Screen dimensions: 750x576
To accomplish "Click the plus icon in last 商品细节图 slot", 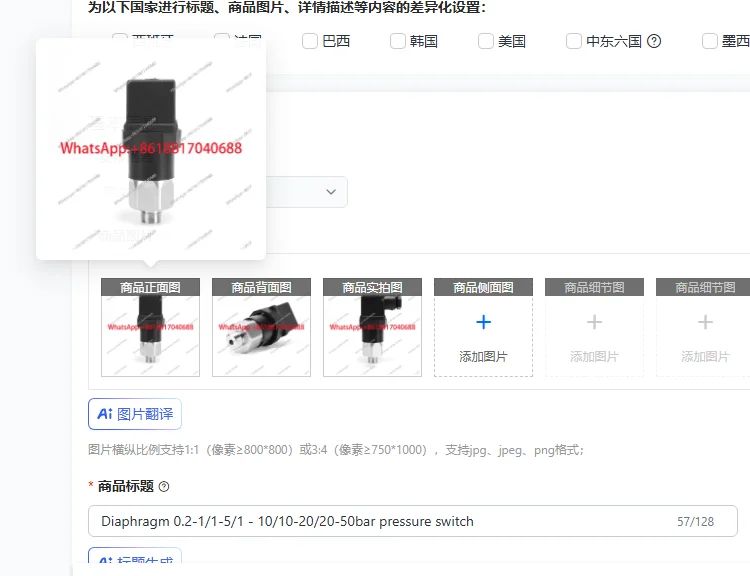I will [x=705, y=322].
